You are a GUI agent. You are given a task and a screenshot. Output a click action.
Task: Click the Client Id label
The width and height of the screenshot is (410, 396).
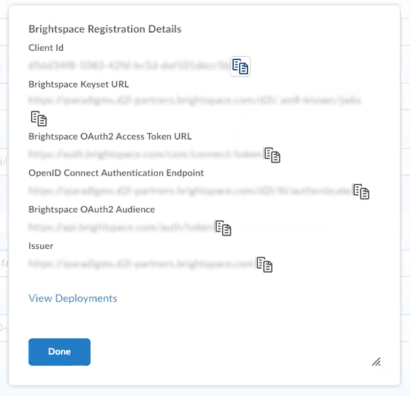click(46, 48)
